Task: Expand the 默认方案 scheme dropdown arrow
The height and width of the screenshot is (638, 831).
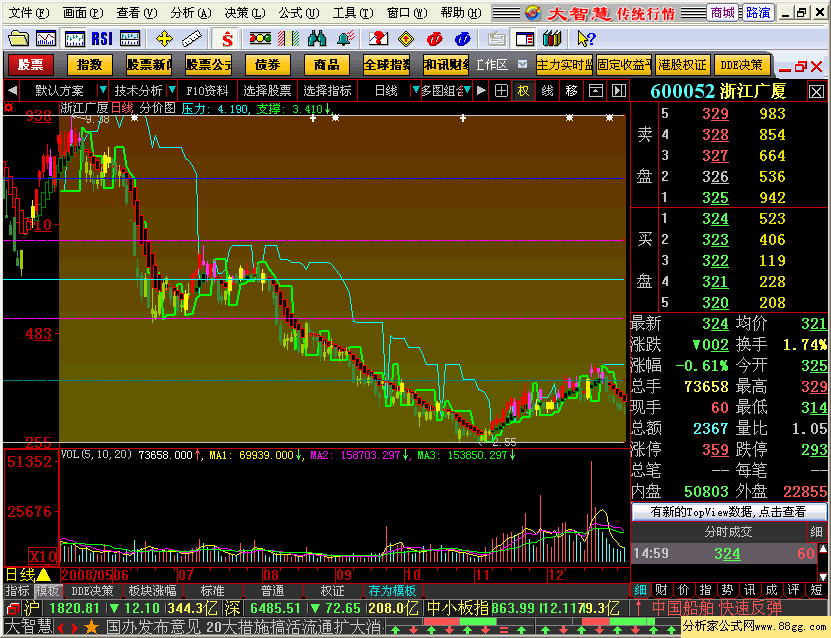Action: [103, 90]
